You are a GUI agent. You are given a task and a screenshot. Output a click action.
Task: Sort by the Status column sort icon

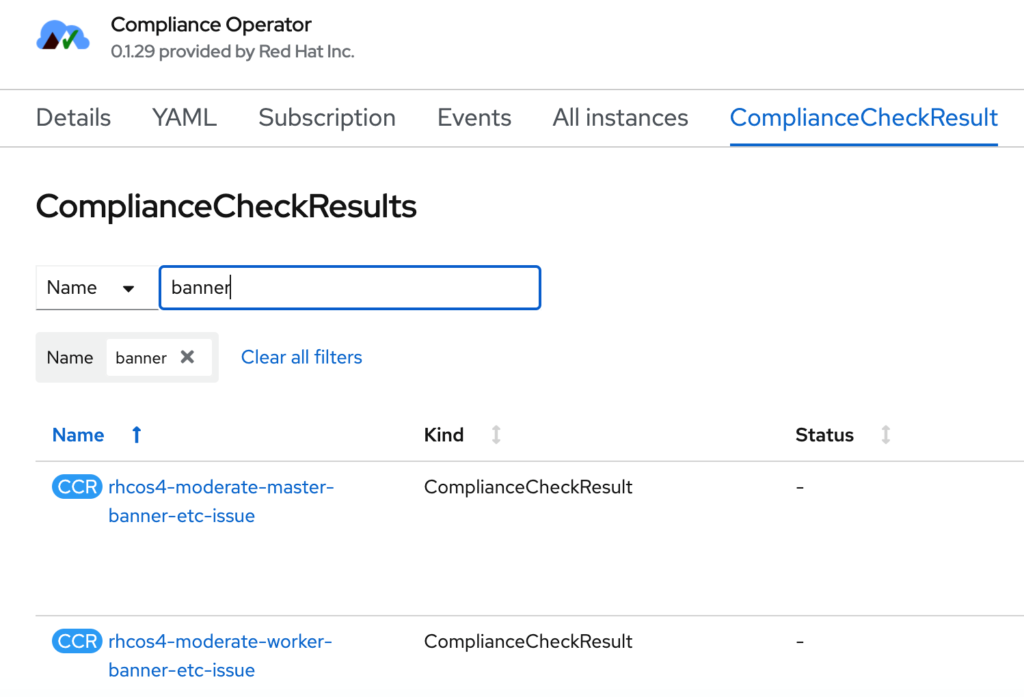click(x=885, y=435)
